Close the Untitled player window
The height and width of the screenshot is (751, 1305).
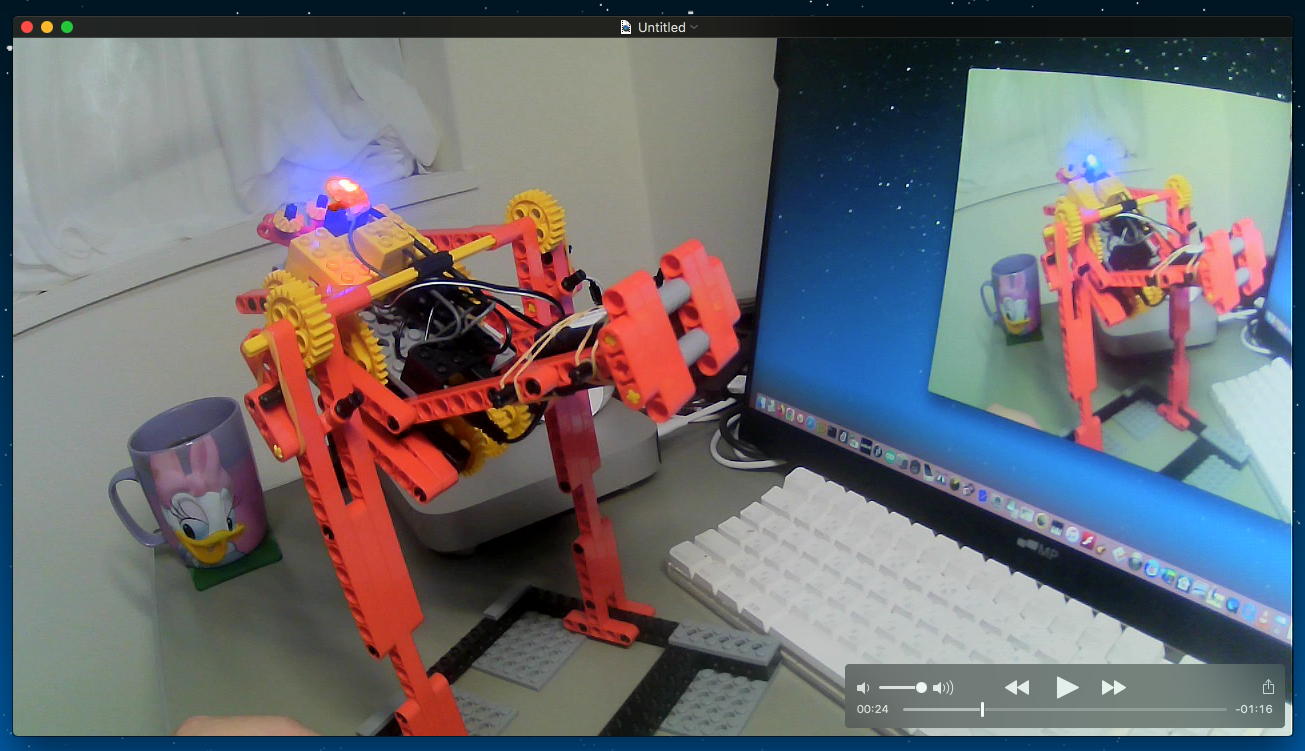tap(27, 27)
